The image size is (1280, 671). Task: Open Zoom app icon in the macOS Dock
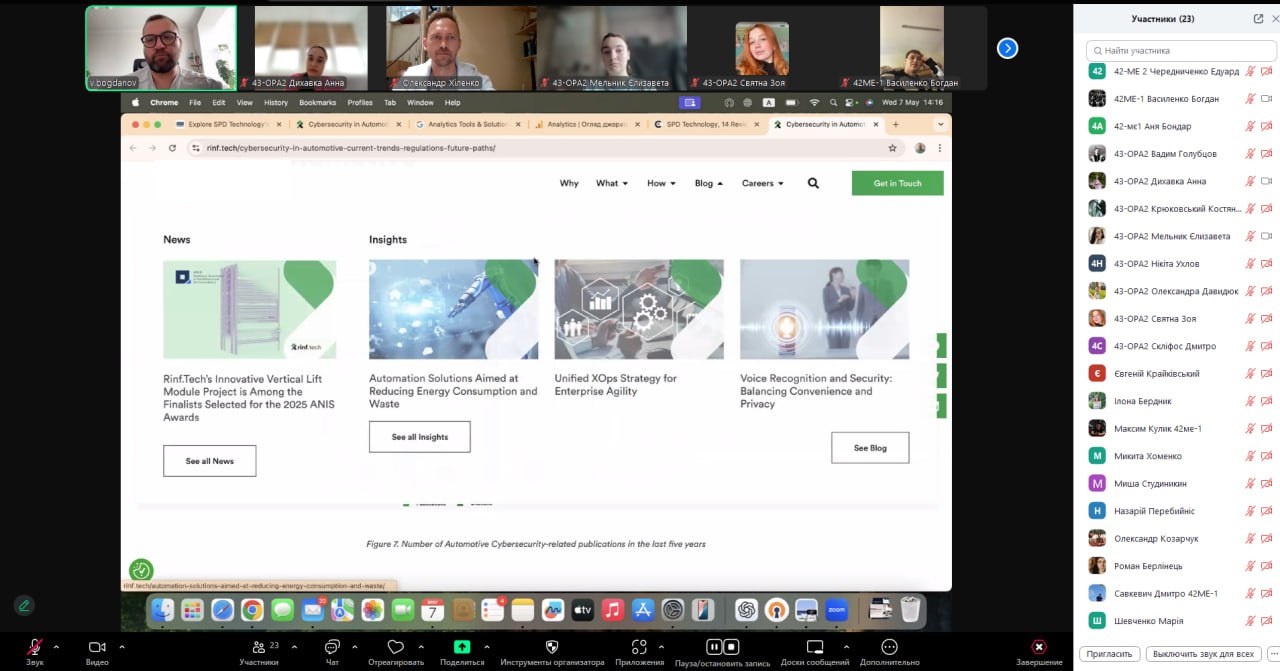[837, 610]
